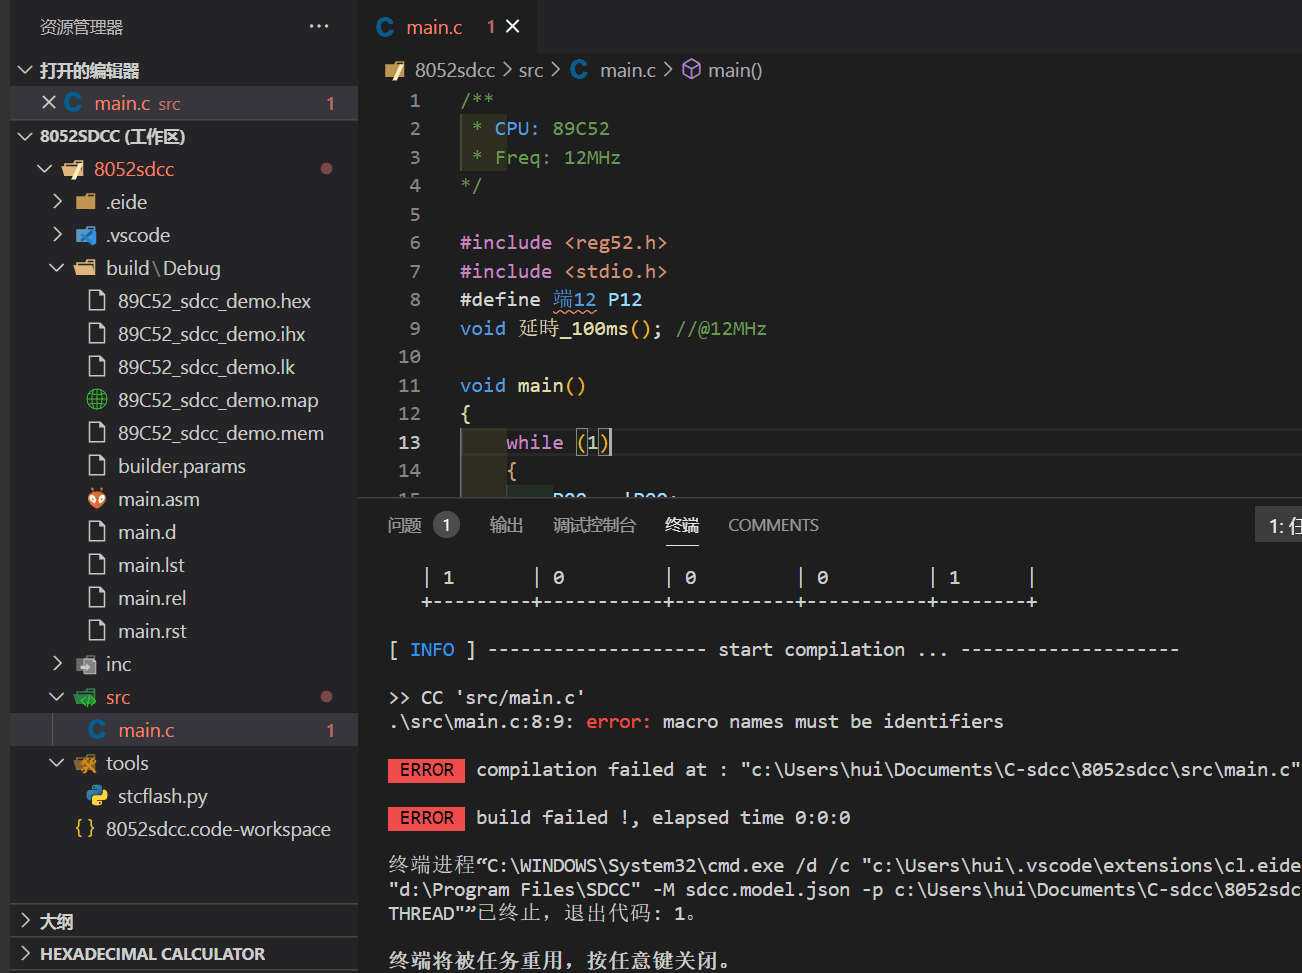
Task: Select the main.c editor tab
Action: (448, 27)
